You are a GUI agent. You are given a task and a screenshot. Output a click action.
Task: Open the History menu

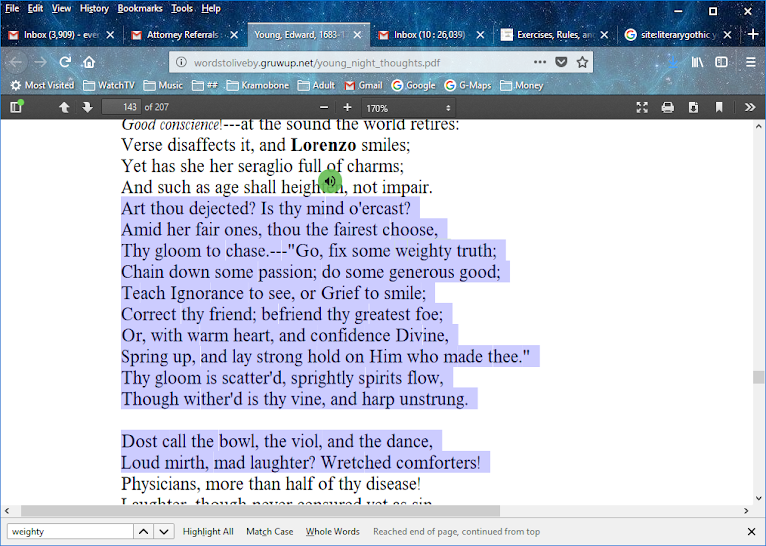pos(94,8)
